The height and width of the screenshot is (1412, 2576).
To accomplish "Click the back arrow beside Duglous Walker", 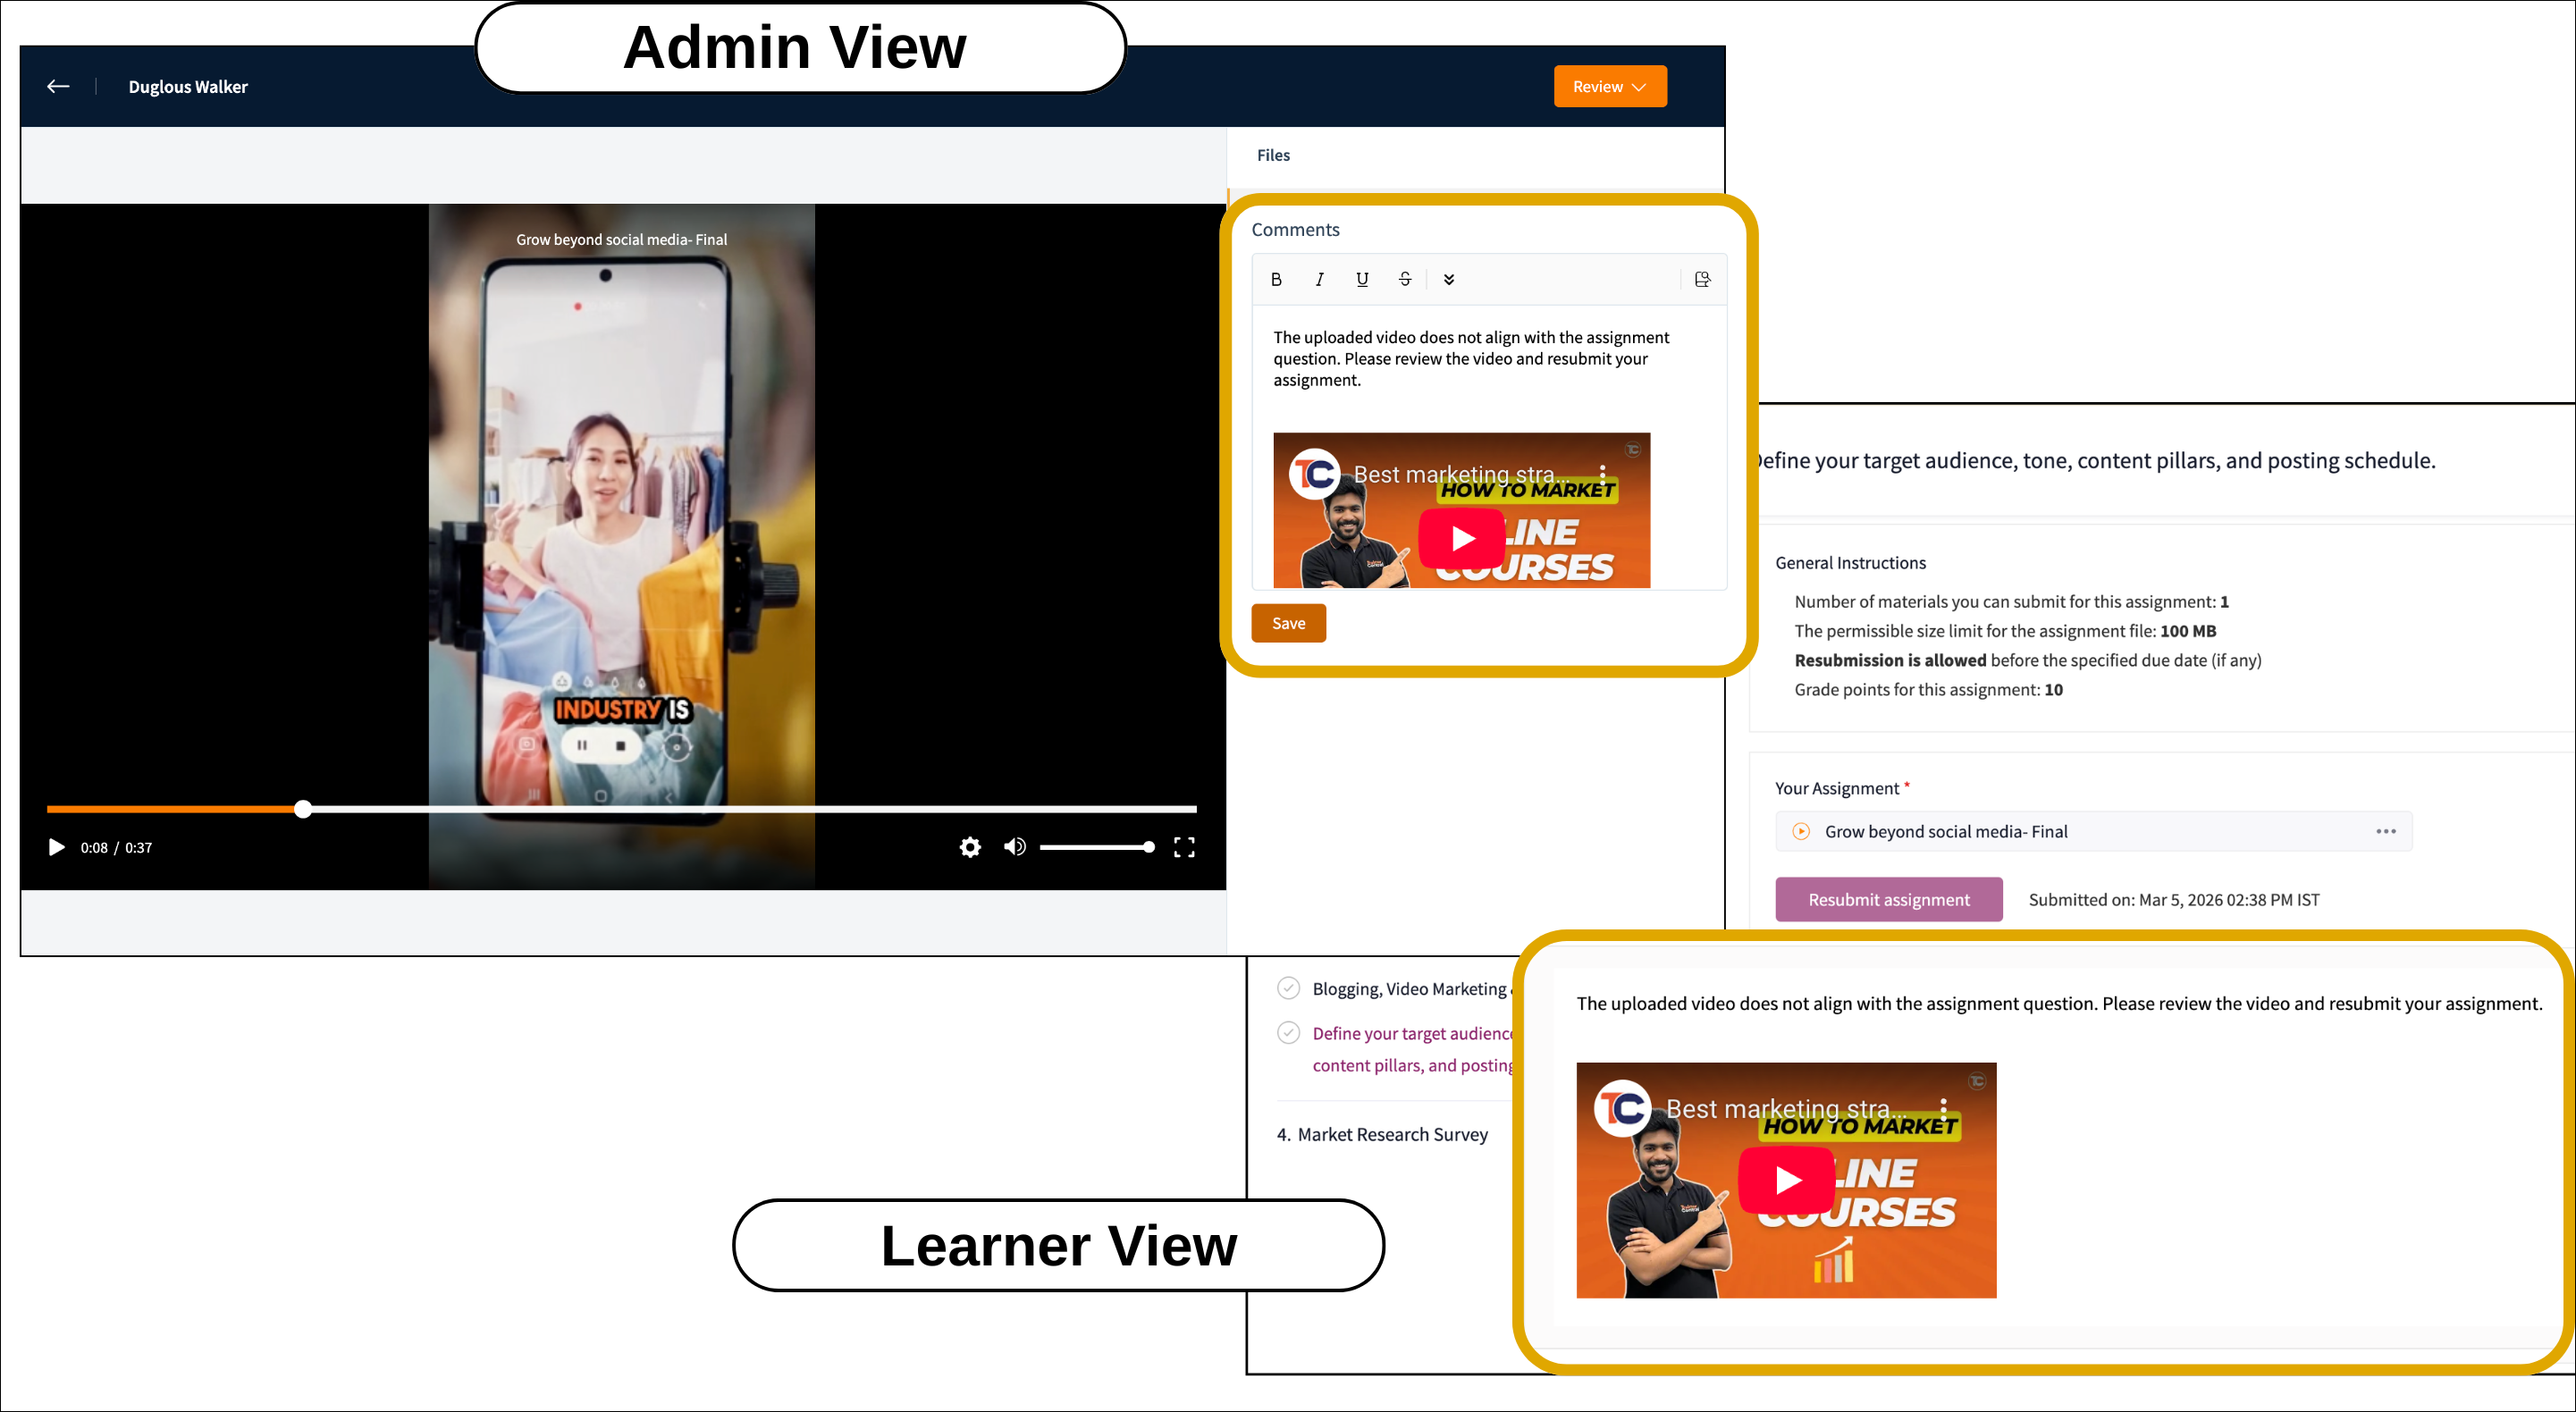I will point(58,87).
